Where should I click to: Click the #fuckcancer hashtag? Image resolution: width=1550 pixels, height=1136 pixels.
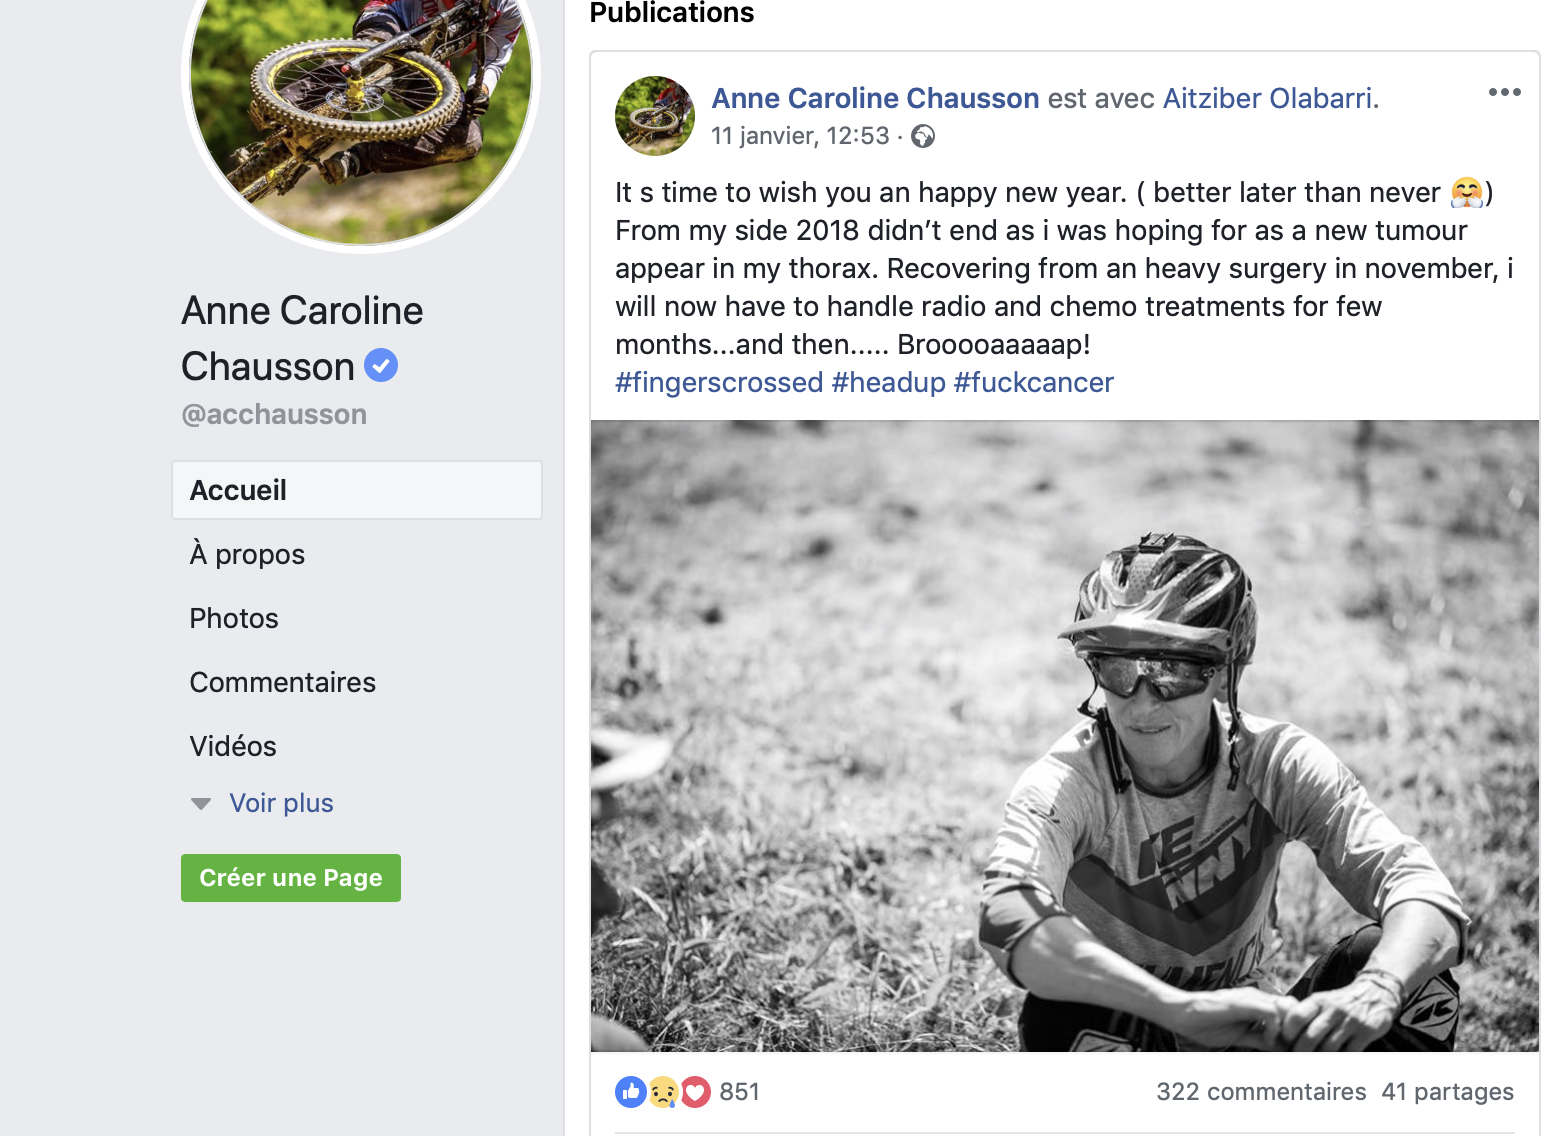pyautogui.click(x=1033, y=382)
